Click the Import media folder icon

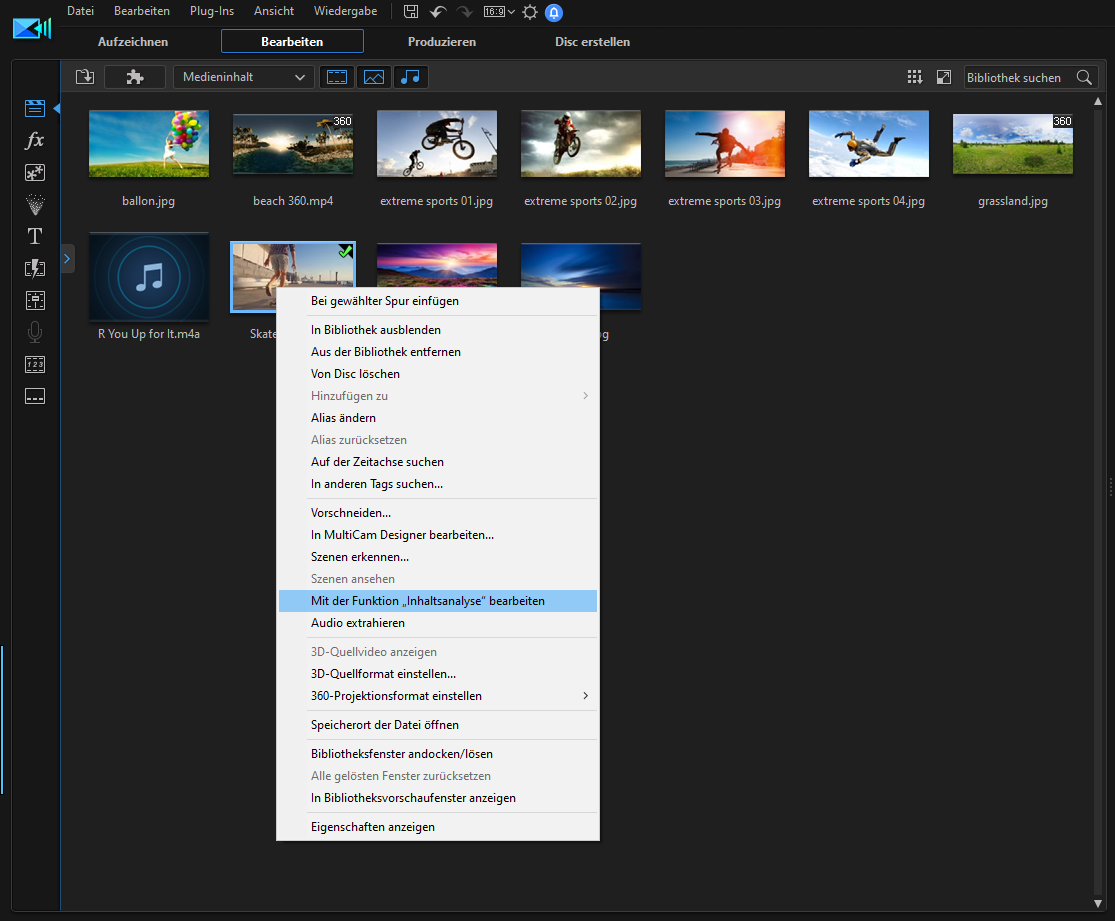[x=85, y=77]
